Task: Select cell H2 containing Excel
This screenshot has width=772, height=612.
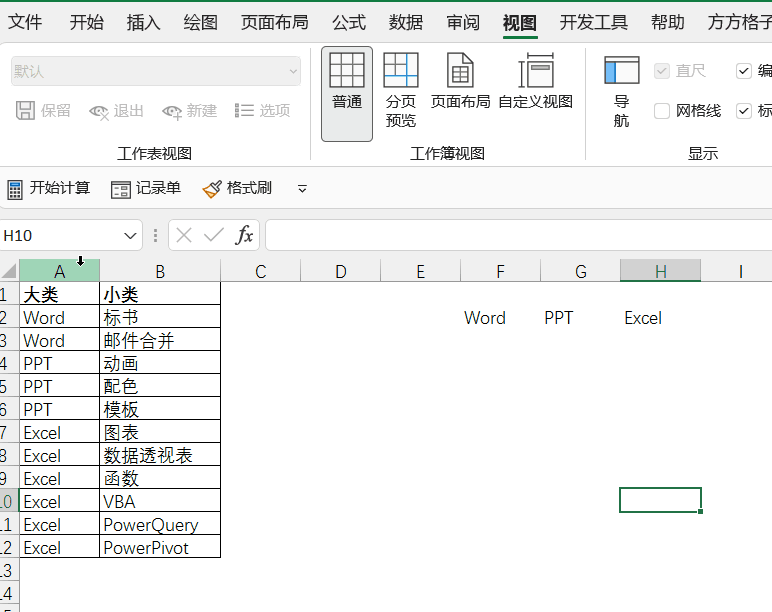Action: [x=660, y=318]
